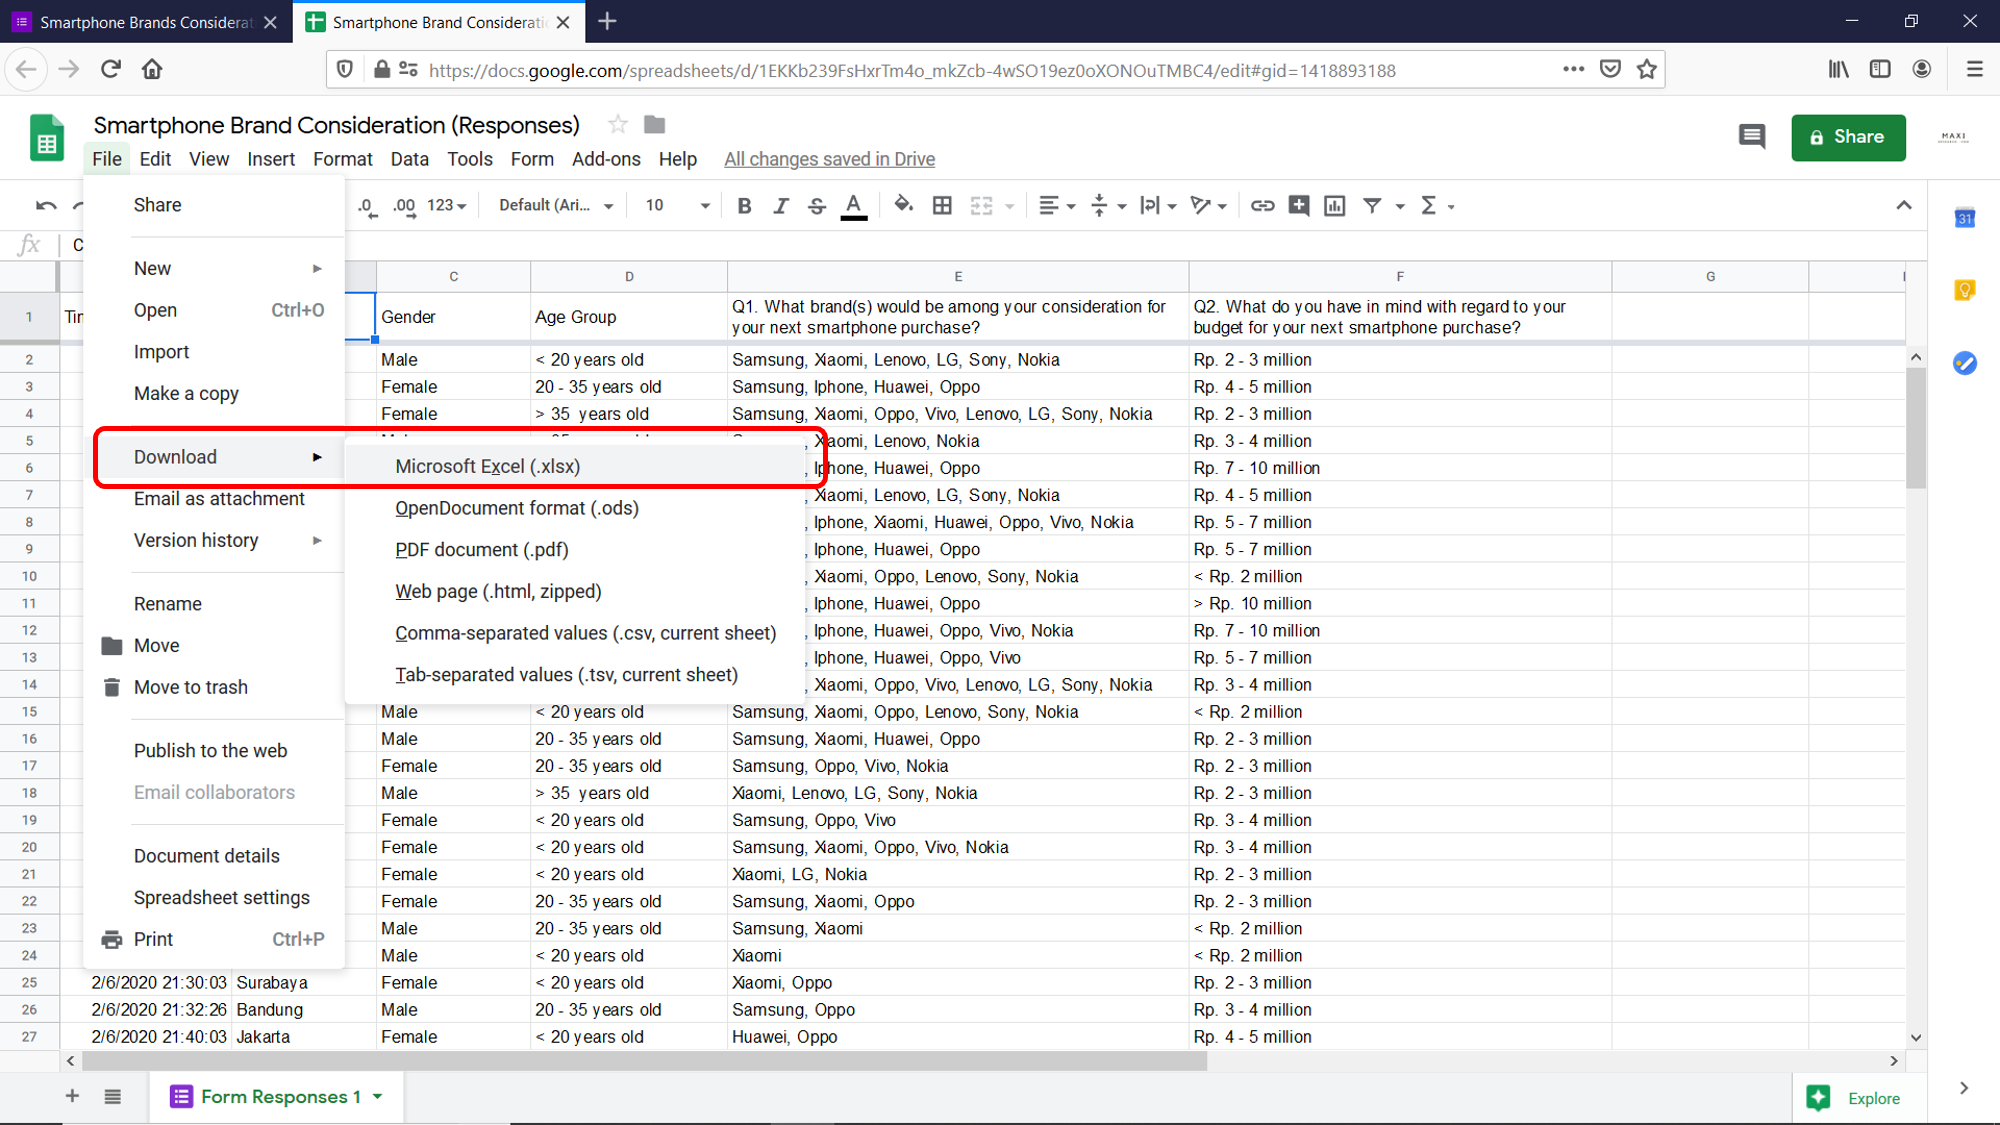Viewport: 2000px width, 1125px height.
Task: Choose Comma-separated values (.csv) option
Action: point(575,633)
